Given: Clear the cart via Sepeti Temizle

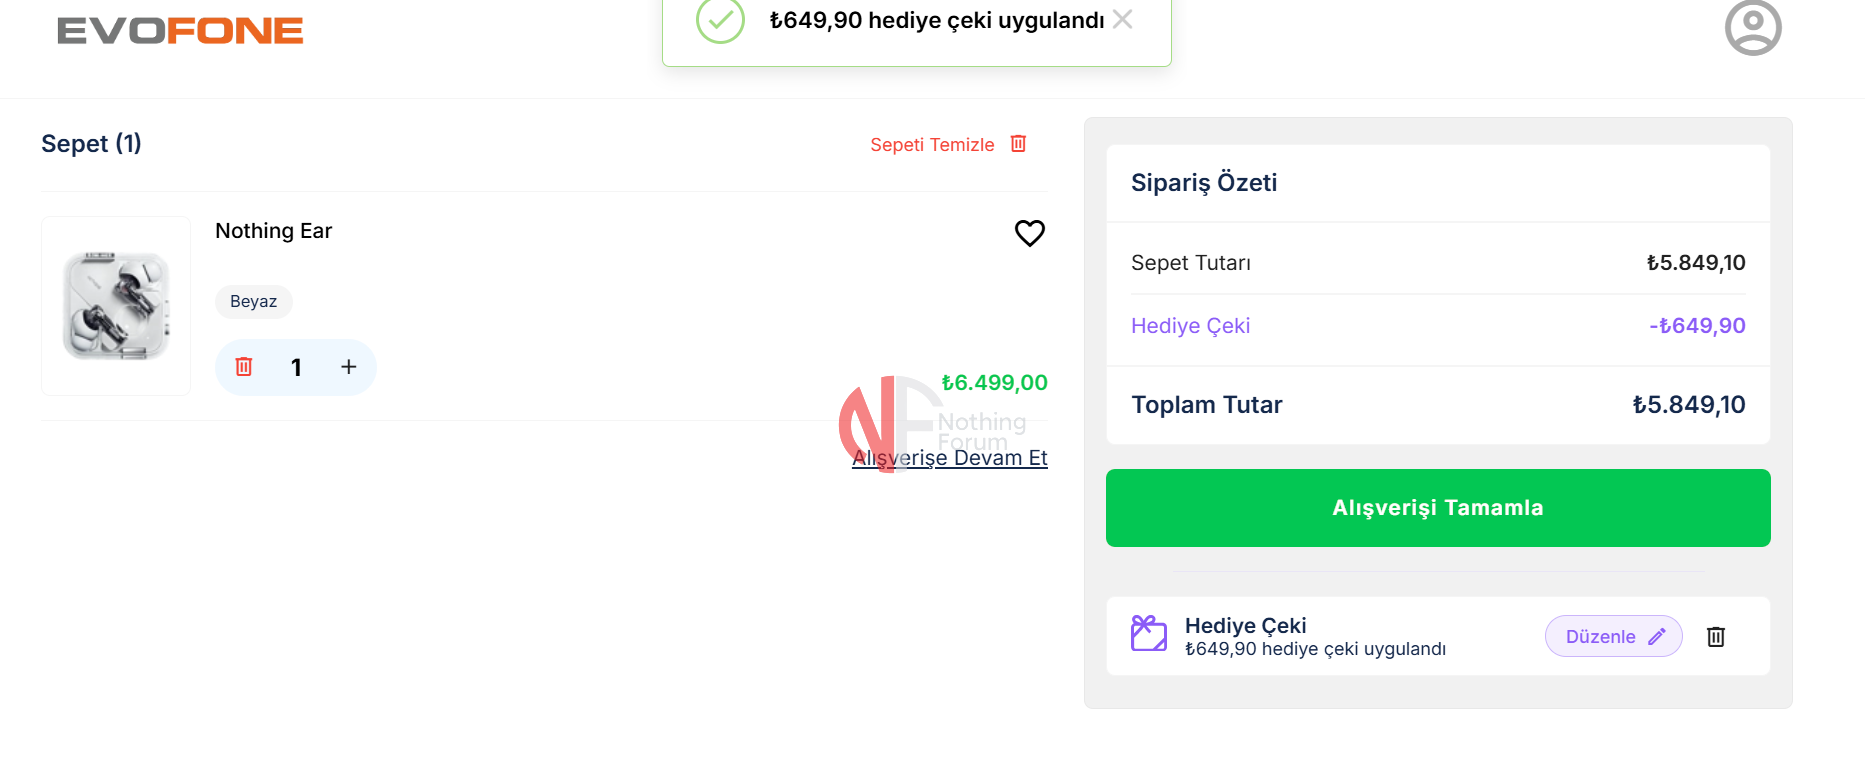Looking at the screenshot, I should click(932, 145).
